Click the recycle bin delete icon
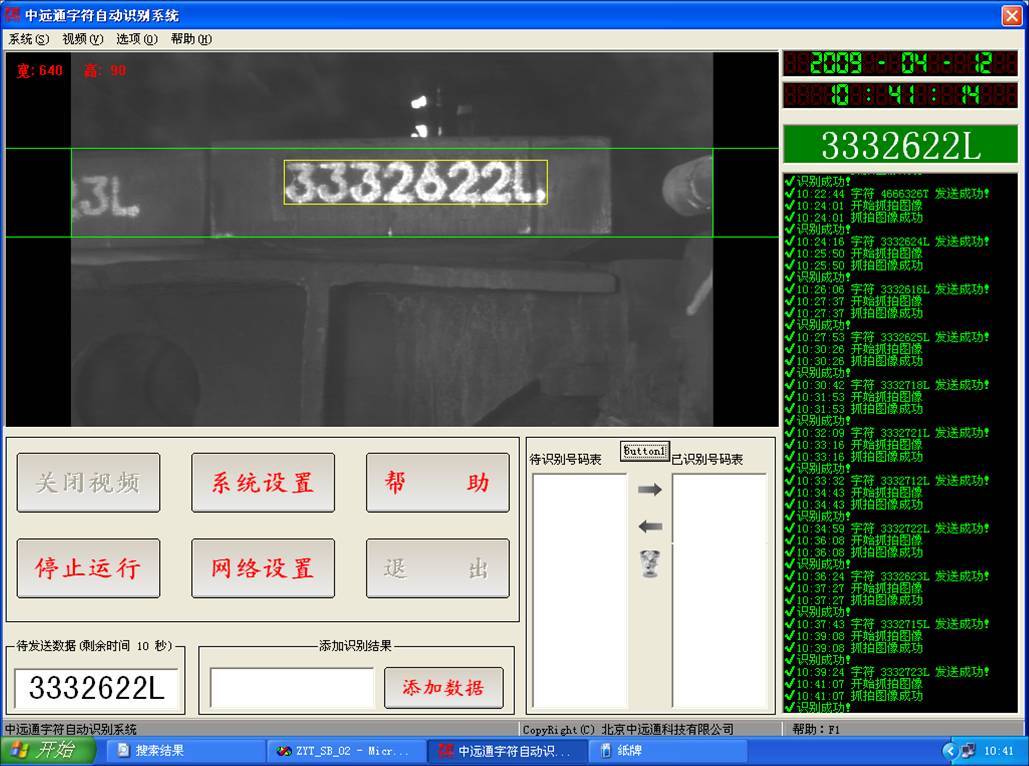Viewport: 1029px width, 766px height. coord(650,565)
